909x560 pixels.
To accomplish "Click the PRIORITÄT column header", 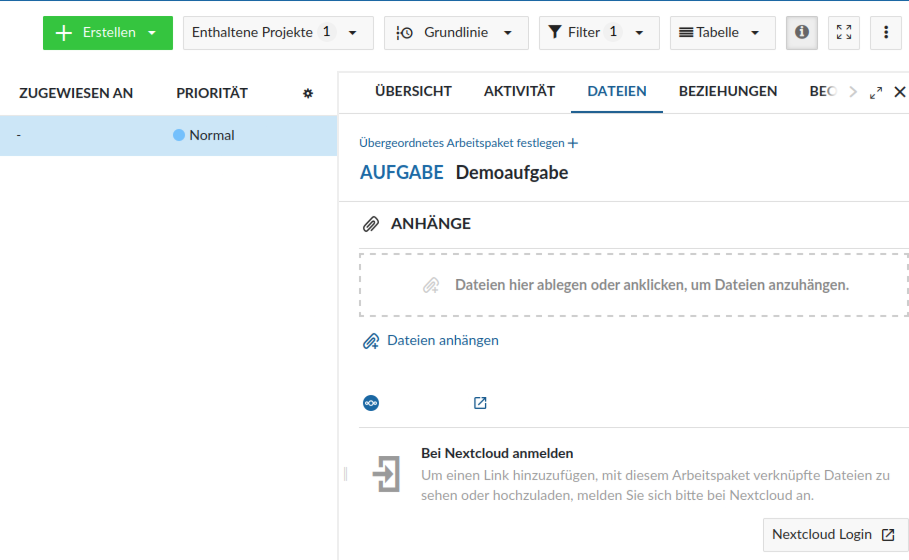I will pyautogui.click(x=212, y=93).
